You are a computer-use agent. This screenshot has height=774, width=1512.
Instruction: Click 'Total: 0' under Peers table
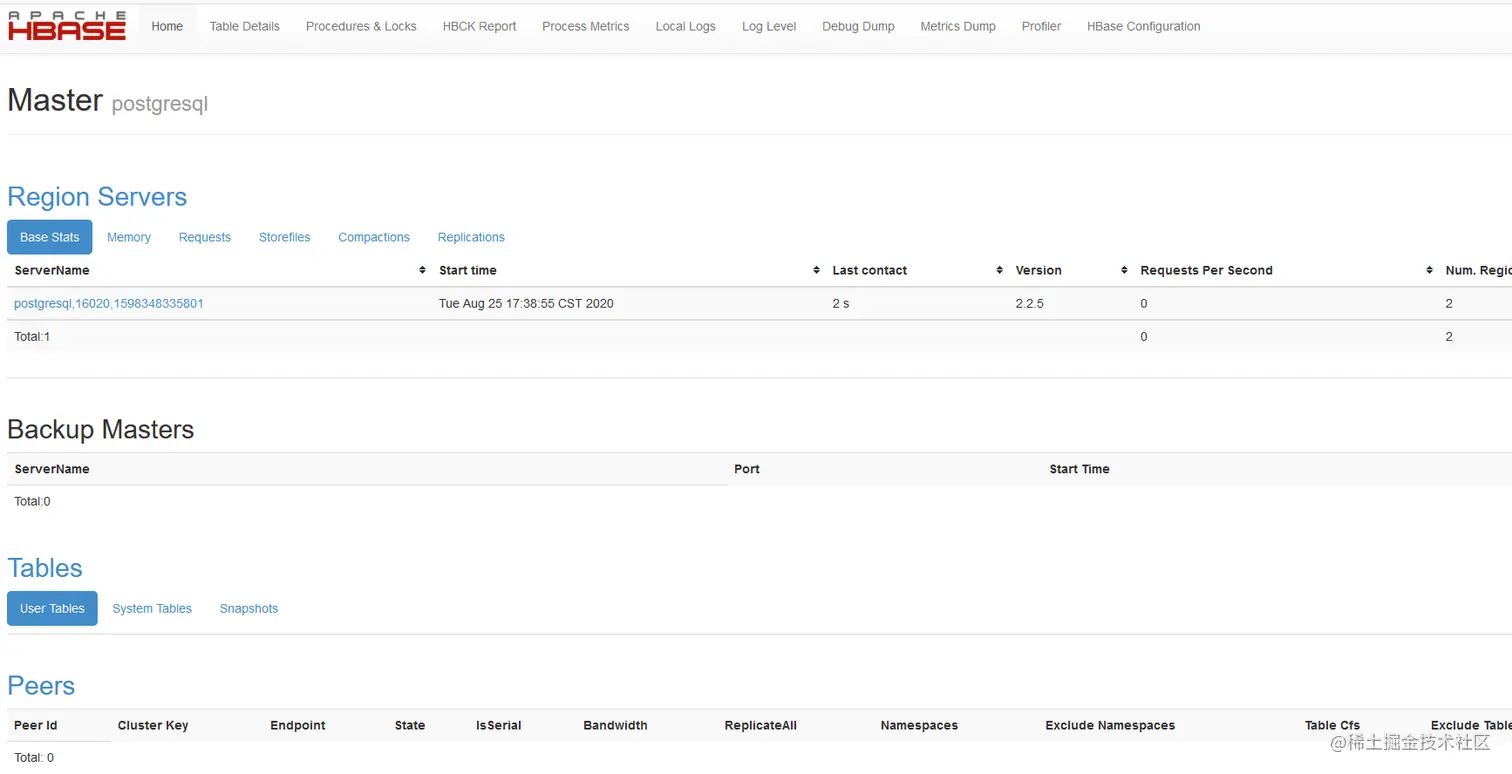tap(34, 758)
